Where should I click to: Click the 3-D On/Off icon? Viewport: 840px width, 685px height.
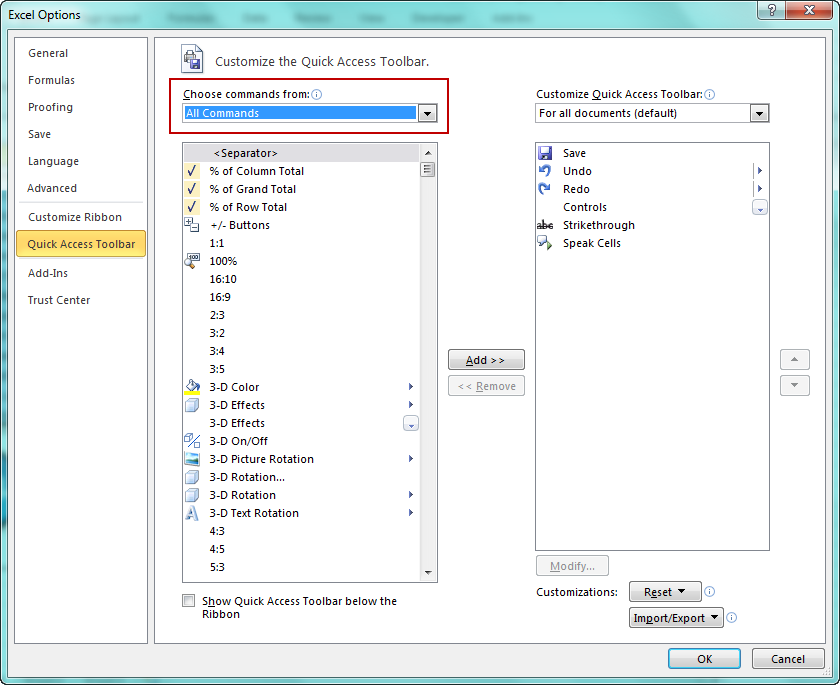click(x=192, y=441)
